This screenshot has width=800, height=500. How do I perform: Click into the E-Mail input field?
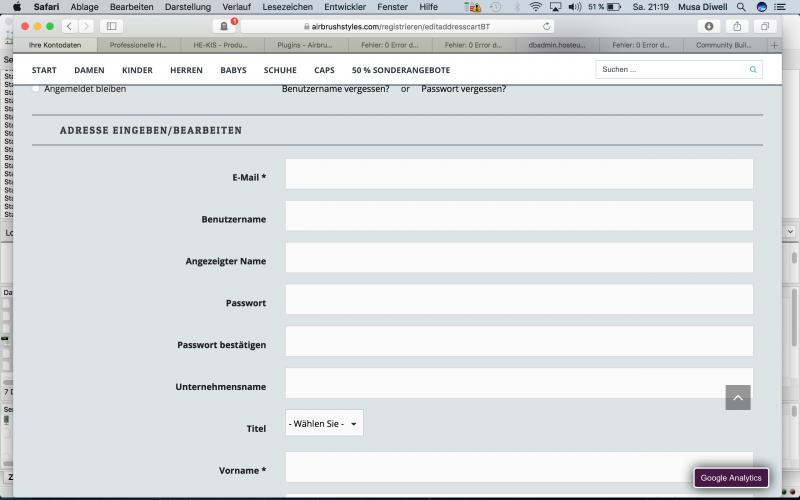pyautogui.click(x=518, y=174)
